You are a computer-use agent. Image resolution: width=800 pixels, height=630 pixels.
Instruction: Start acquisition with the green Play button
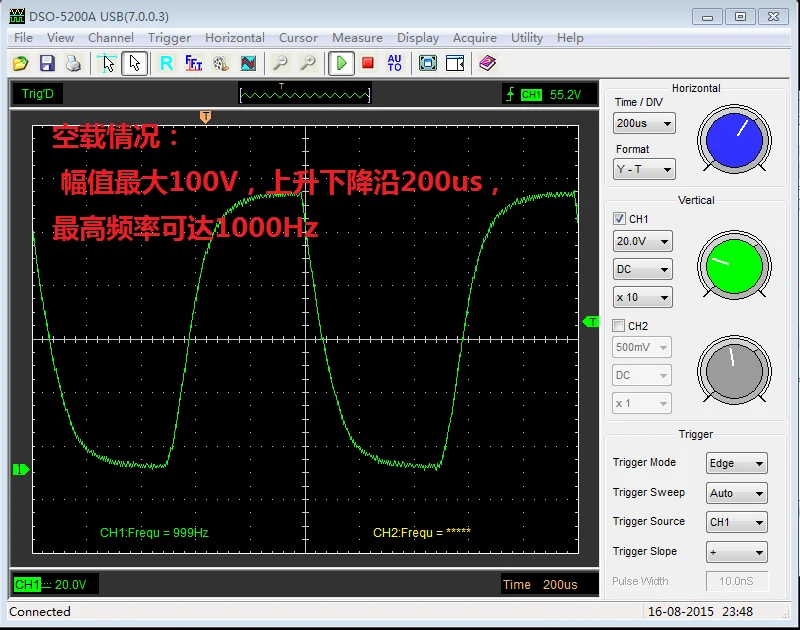[341, 62]
